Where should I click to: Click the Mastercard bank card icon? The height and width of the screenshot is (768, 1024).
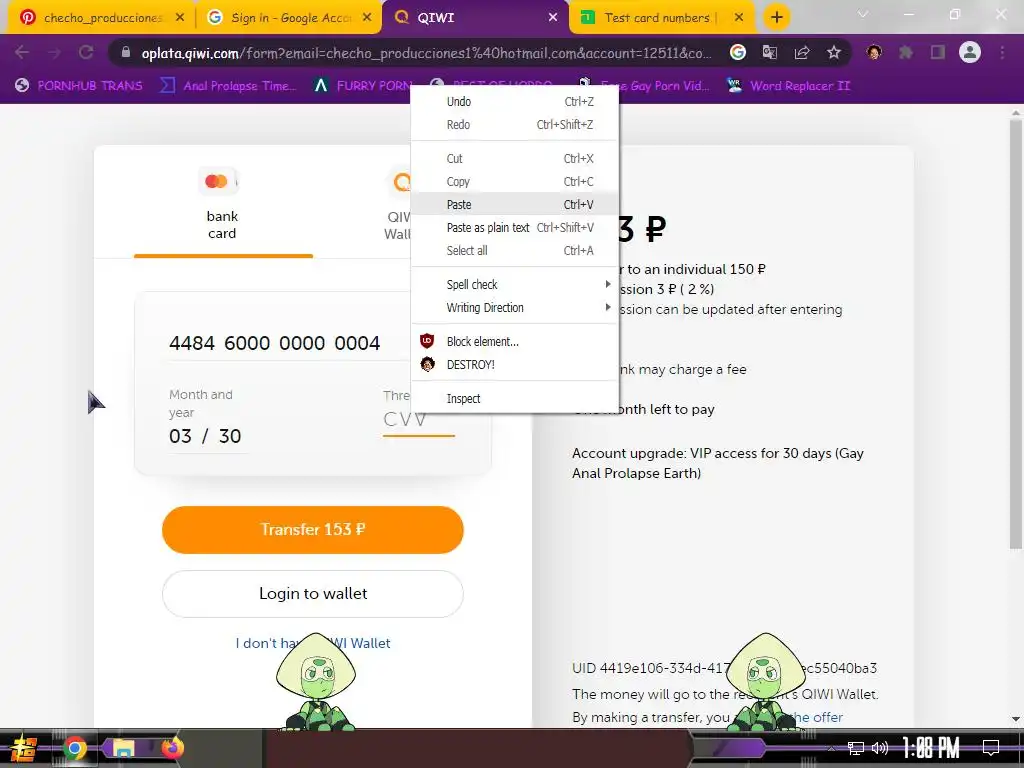217,181
